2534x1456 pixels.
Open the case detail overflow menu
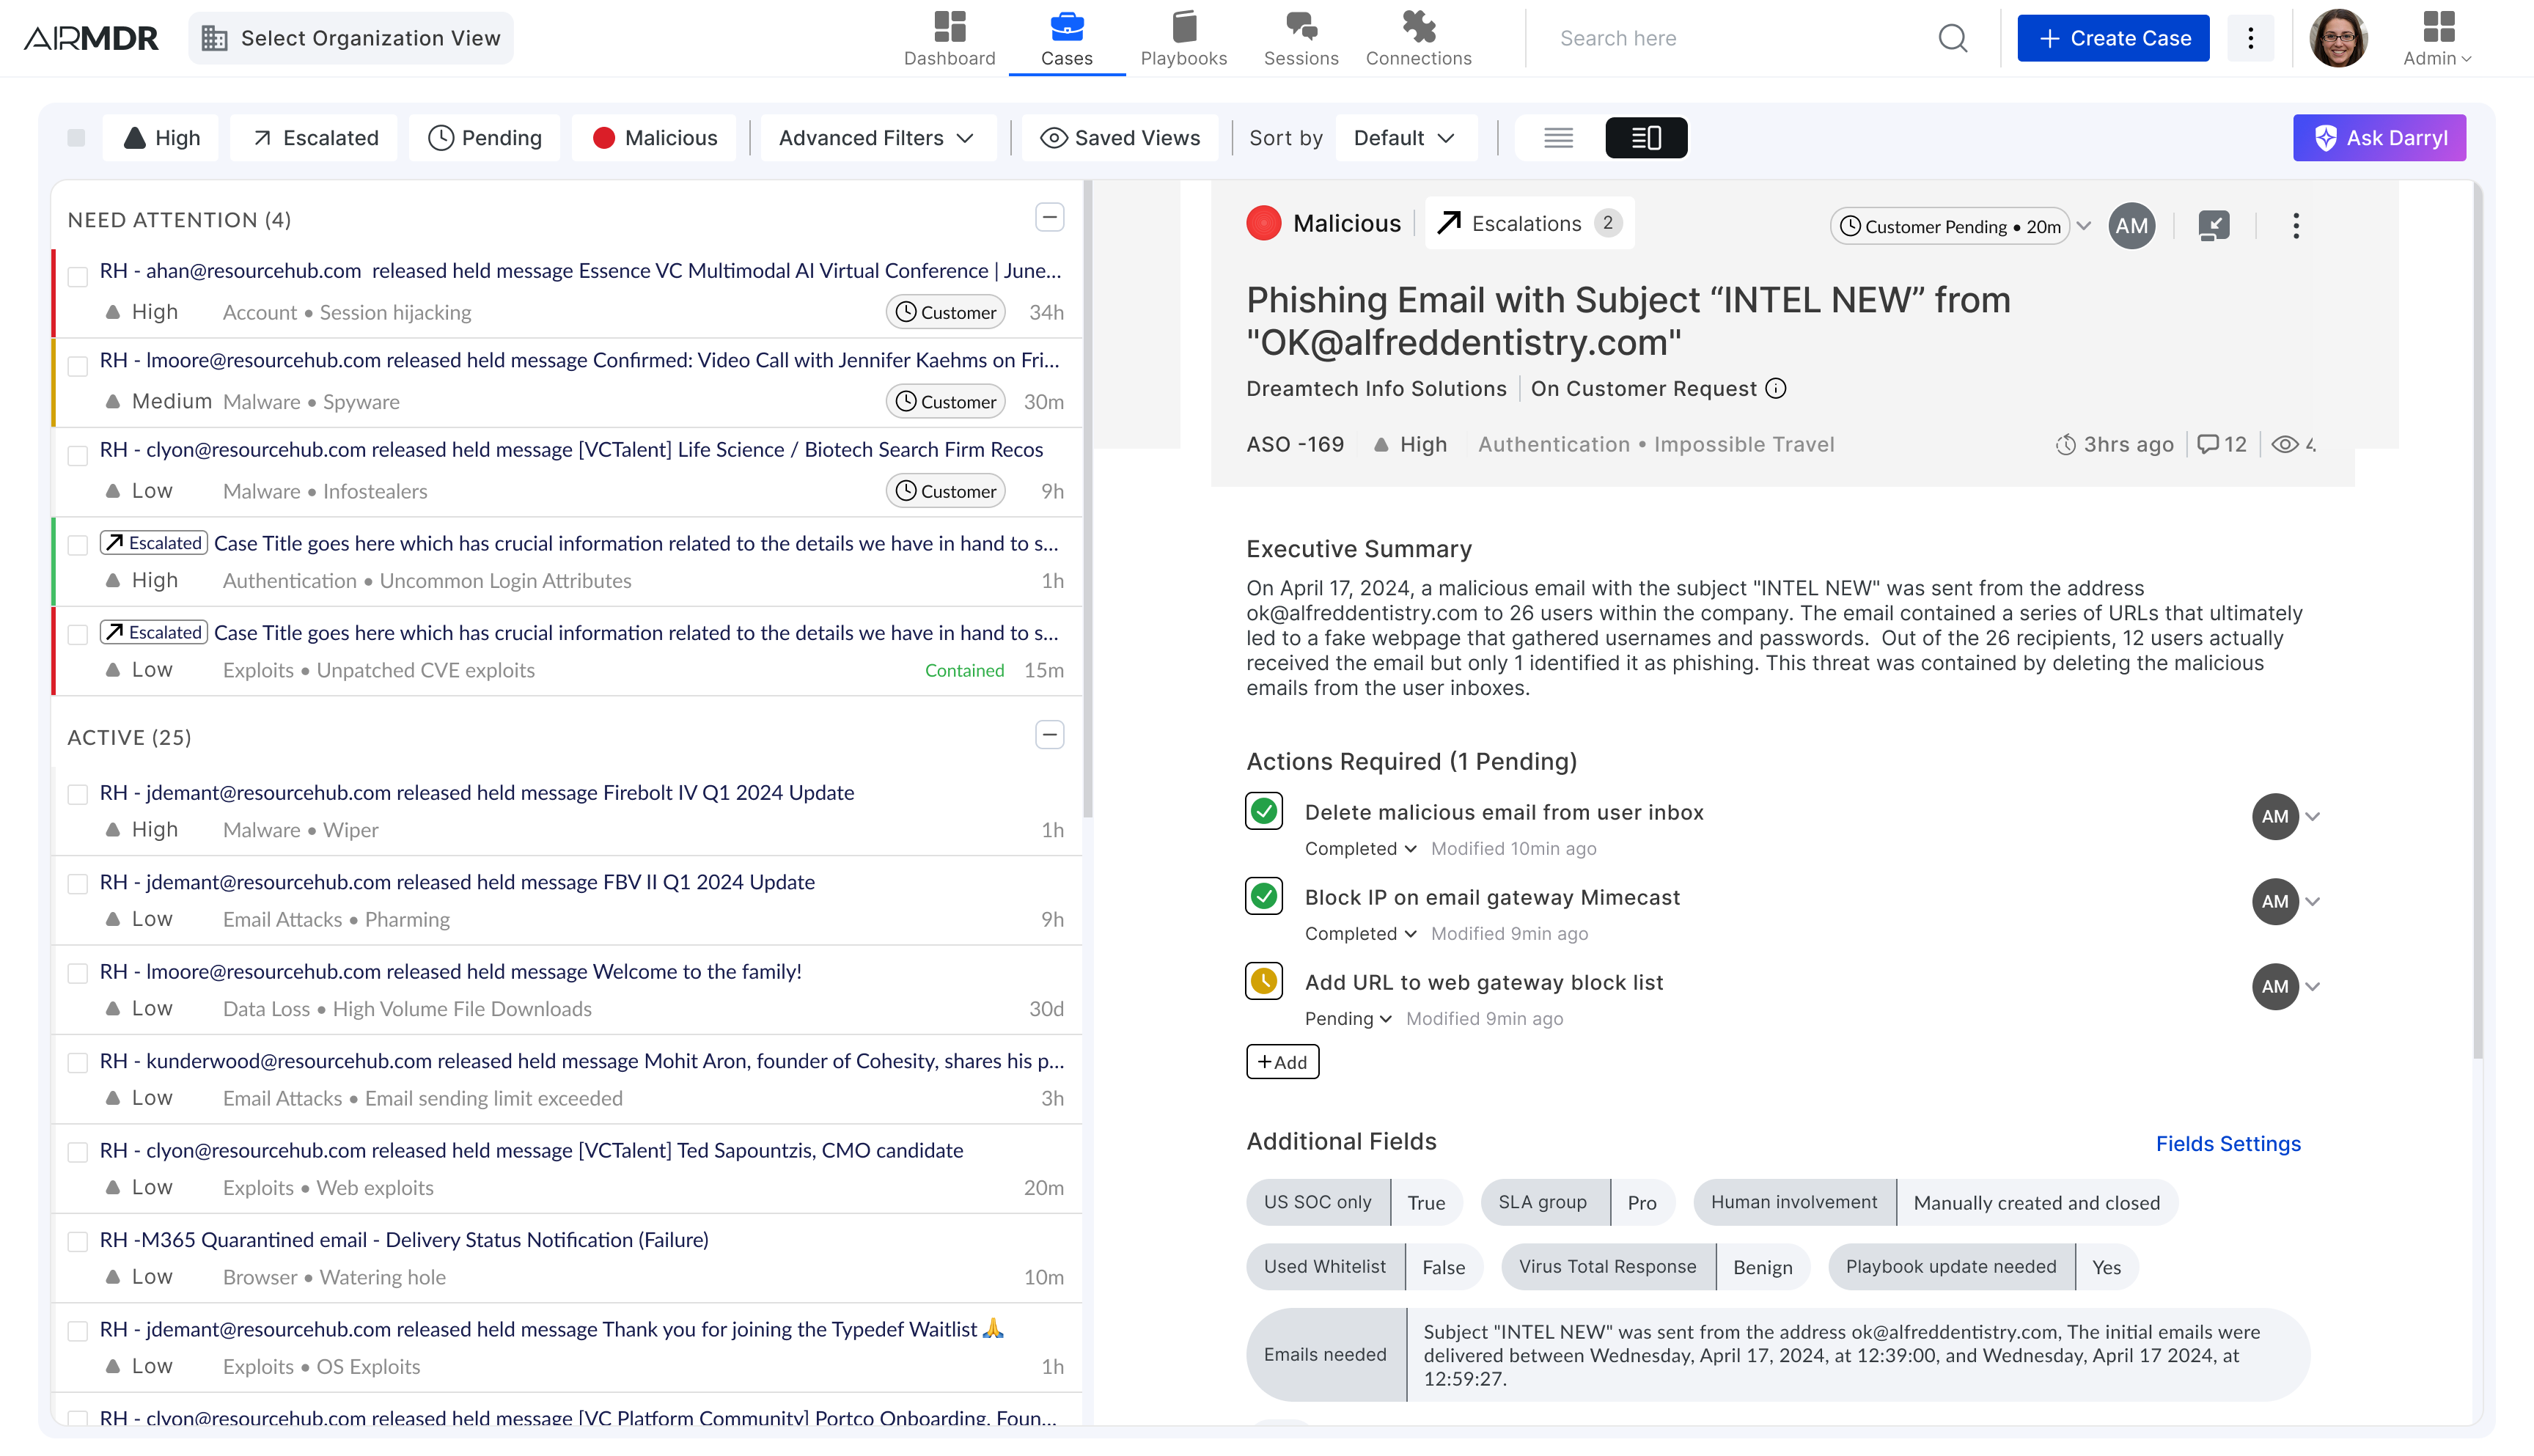pos(2295,226)
